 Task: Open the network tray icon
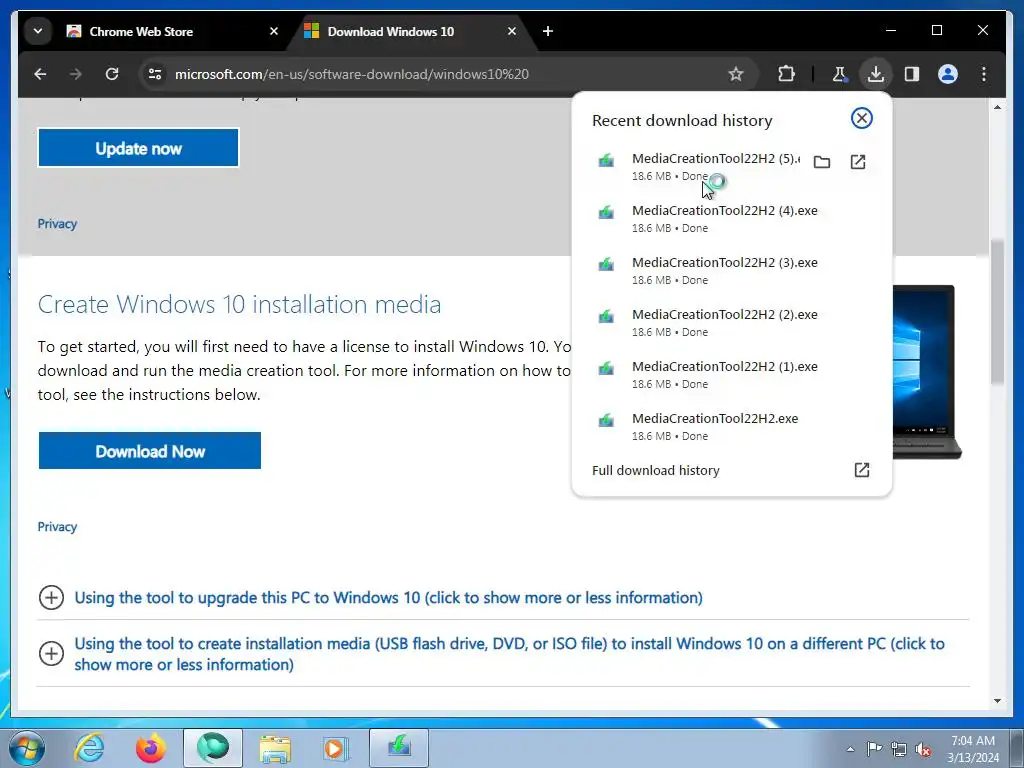pos(899,749)
